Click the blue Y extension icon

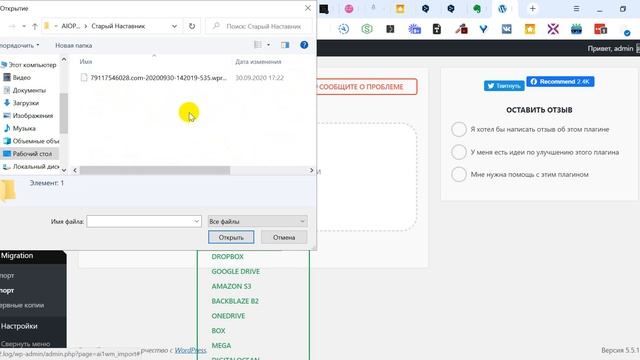[x=483, y=29]
